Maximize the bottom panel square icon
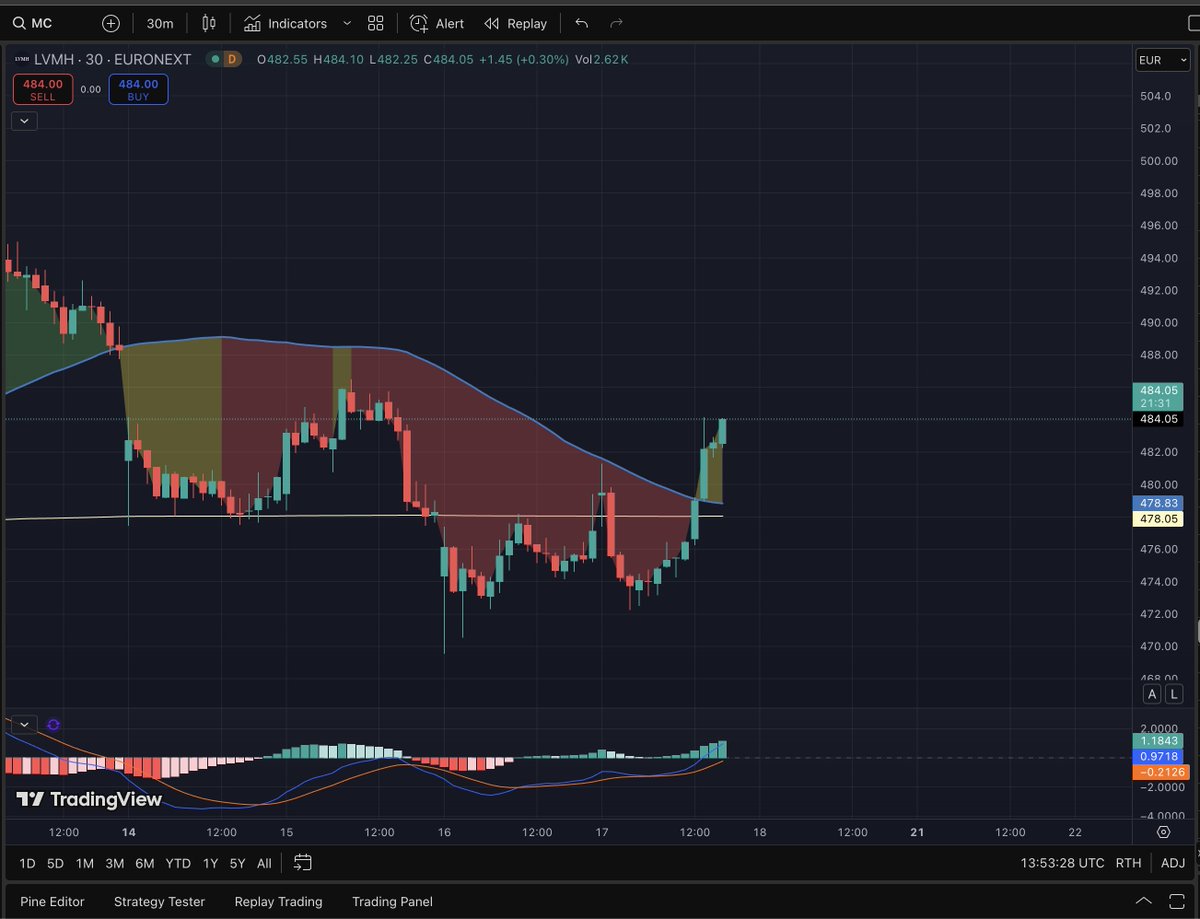Viewport: 1200px width, 919px height. (x=1176, y=901)
